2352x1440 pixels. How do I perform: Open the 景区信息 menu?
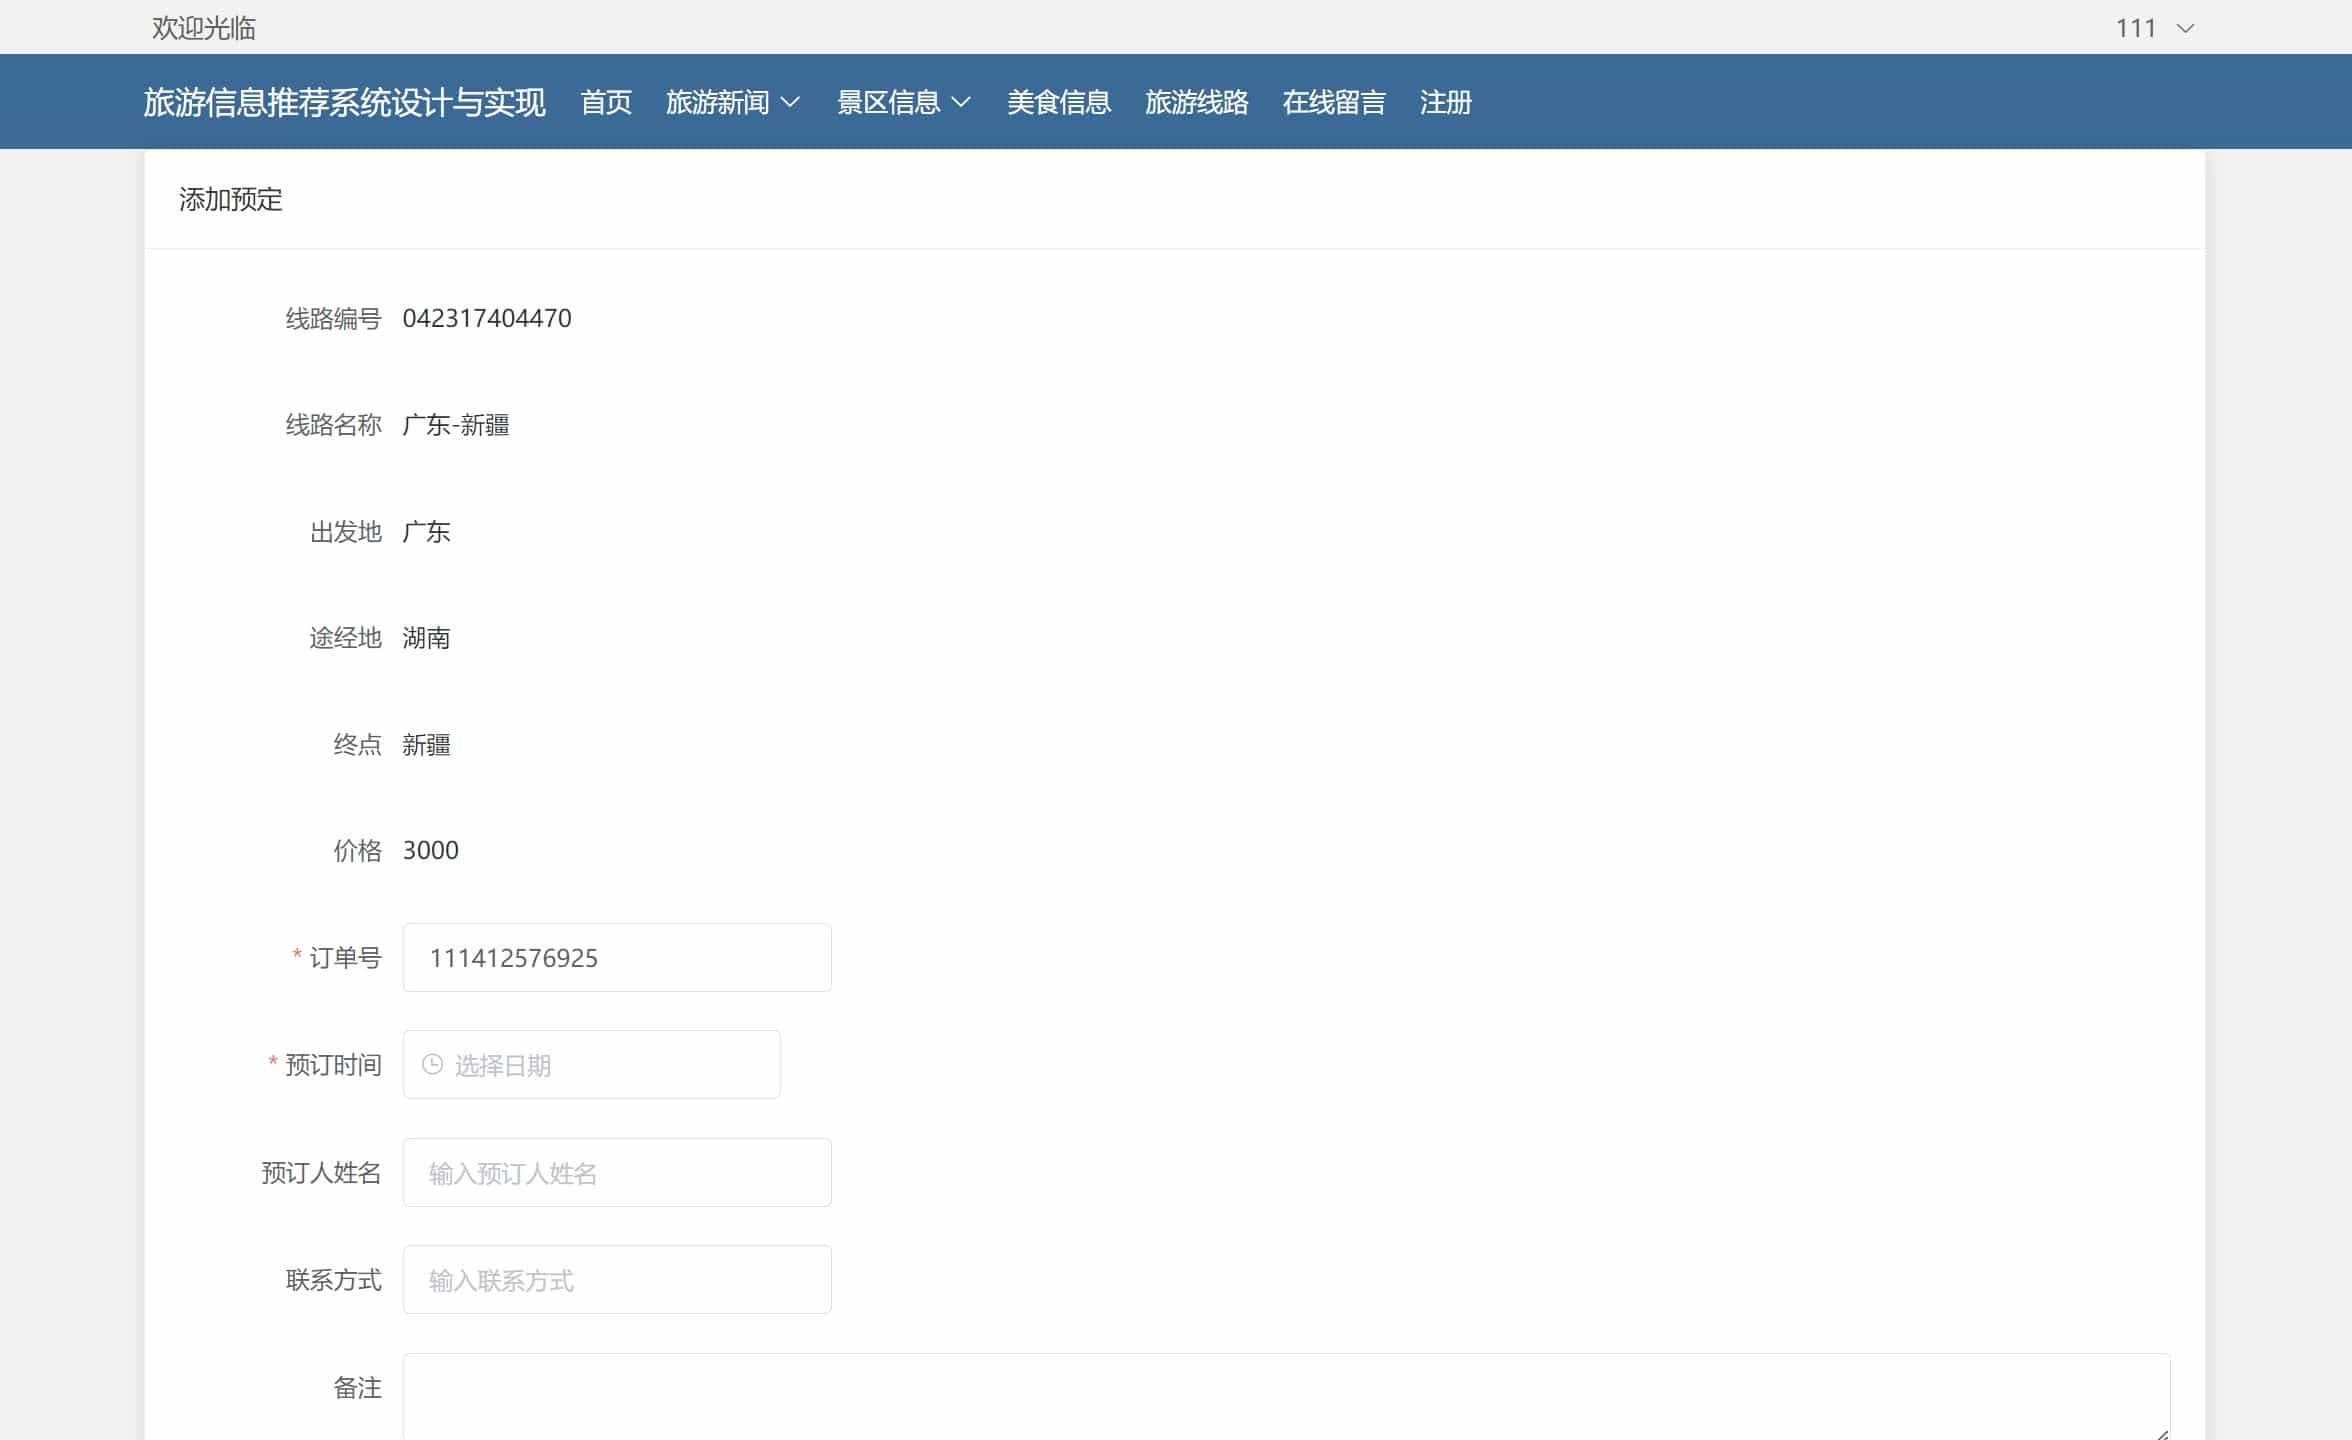(888, 102)
